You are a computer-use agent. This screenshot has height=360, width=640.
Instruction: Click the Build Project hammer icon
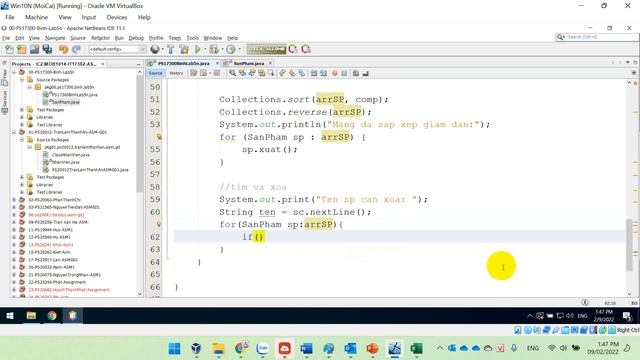[x=171, y=49]
